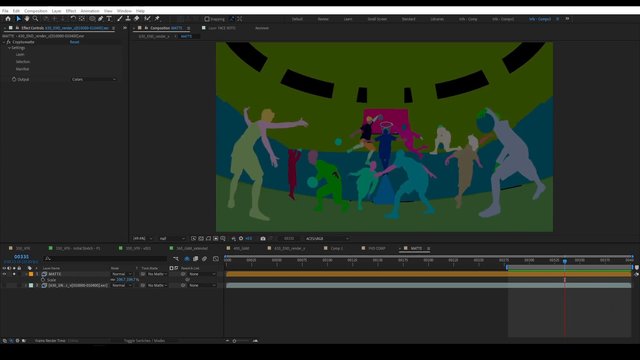Collapse the Settings group twirl
Image resolution: width=640 pixels, height=360 pixels.
(9, 48)
